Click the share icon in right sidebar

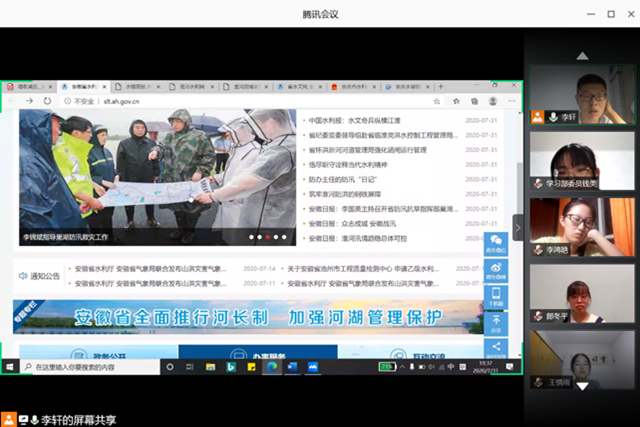[497, 347]
